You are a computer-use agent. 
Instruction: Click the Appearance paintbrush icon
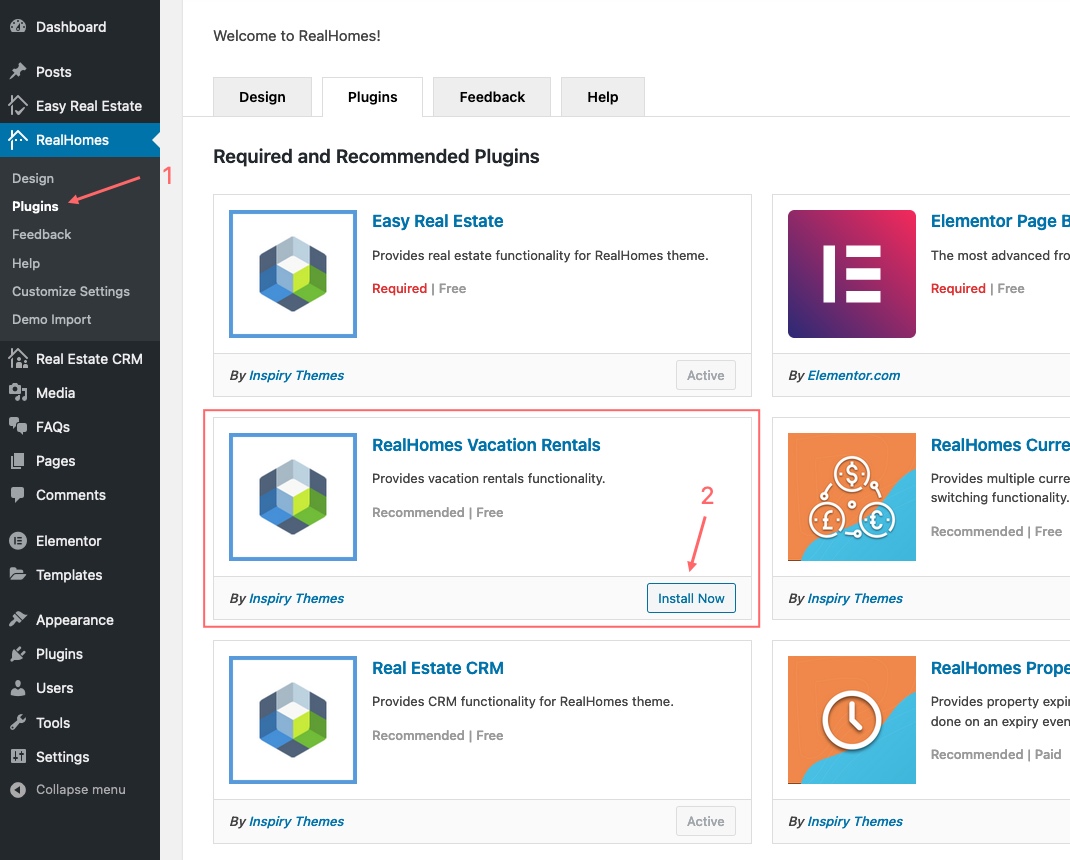(18, 620)
